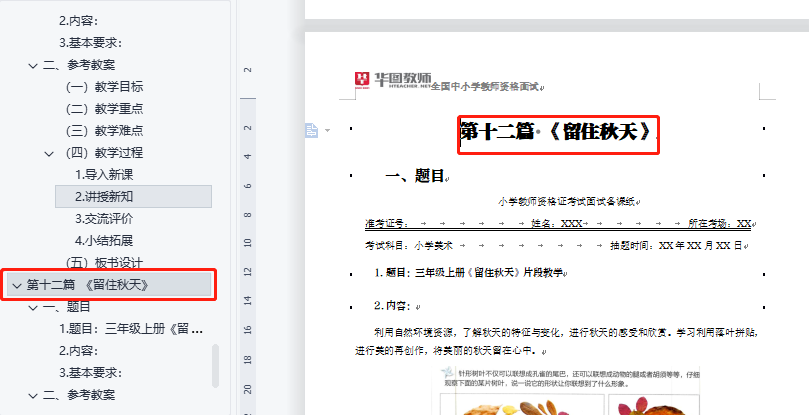Collapse the 一、题目 outline node
809x415 pixels.
point(32,307)
